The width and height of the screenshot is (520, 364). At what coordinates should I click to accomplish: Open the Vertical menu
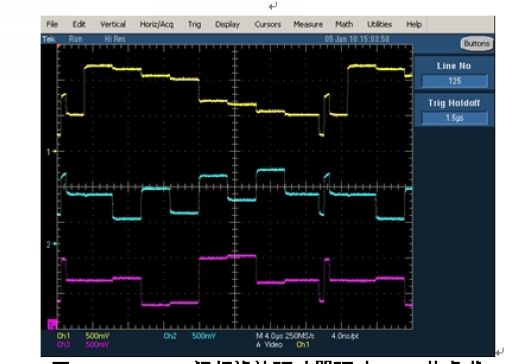click(x=113, y=24)
